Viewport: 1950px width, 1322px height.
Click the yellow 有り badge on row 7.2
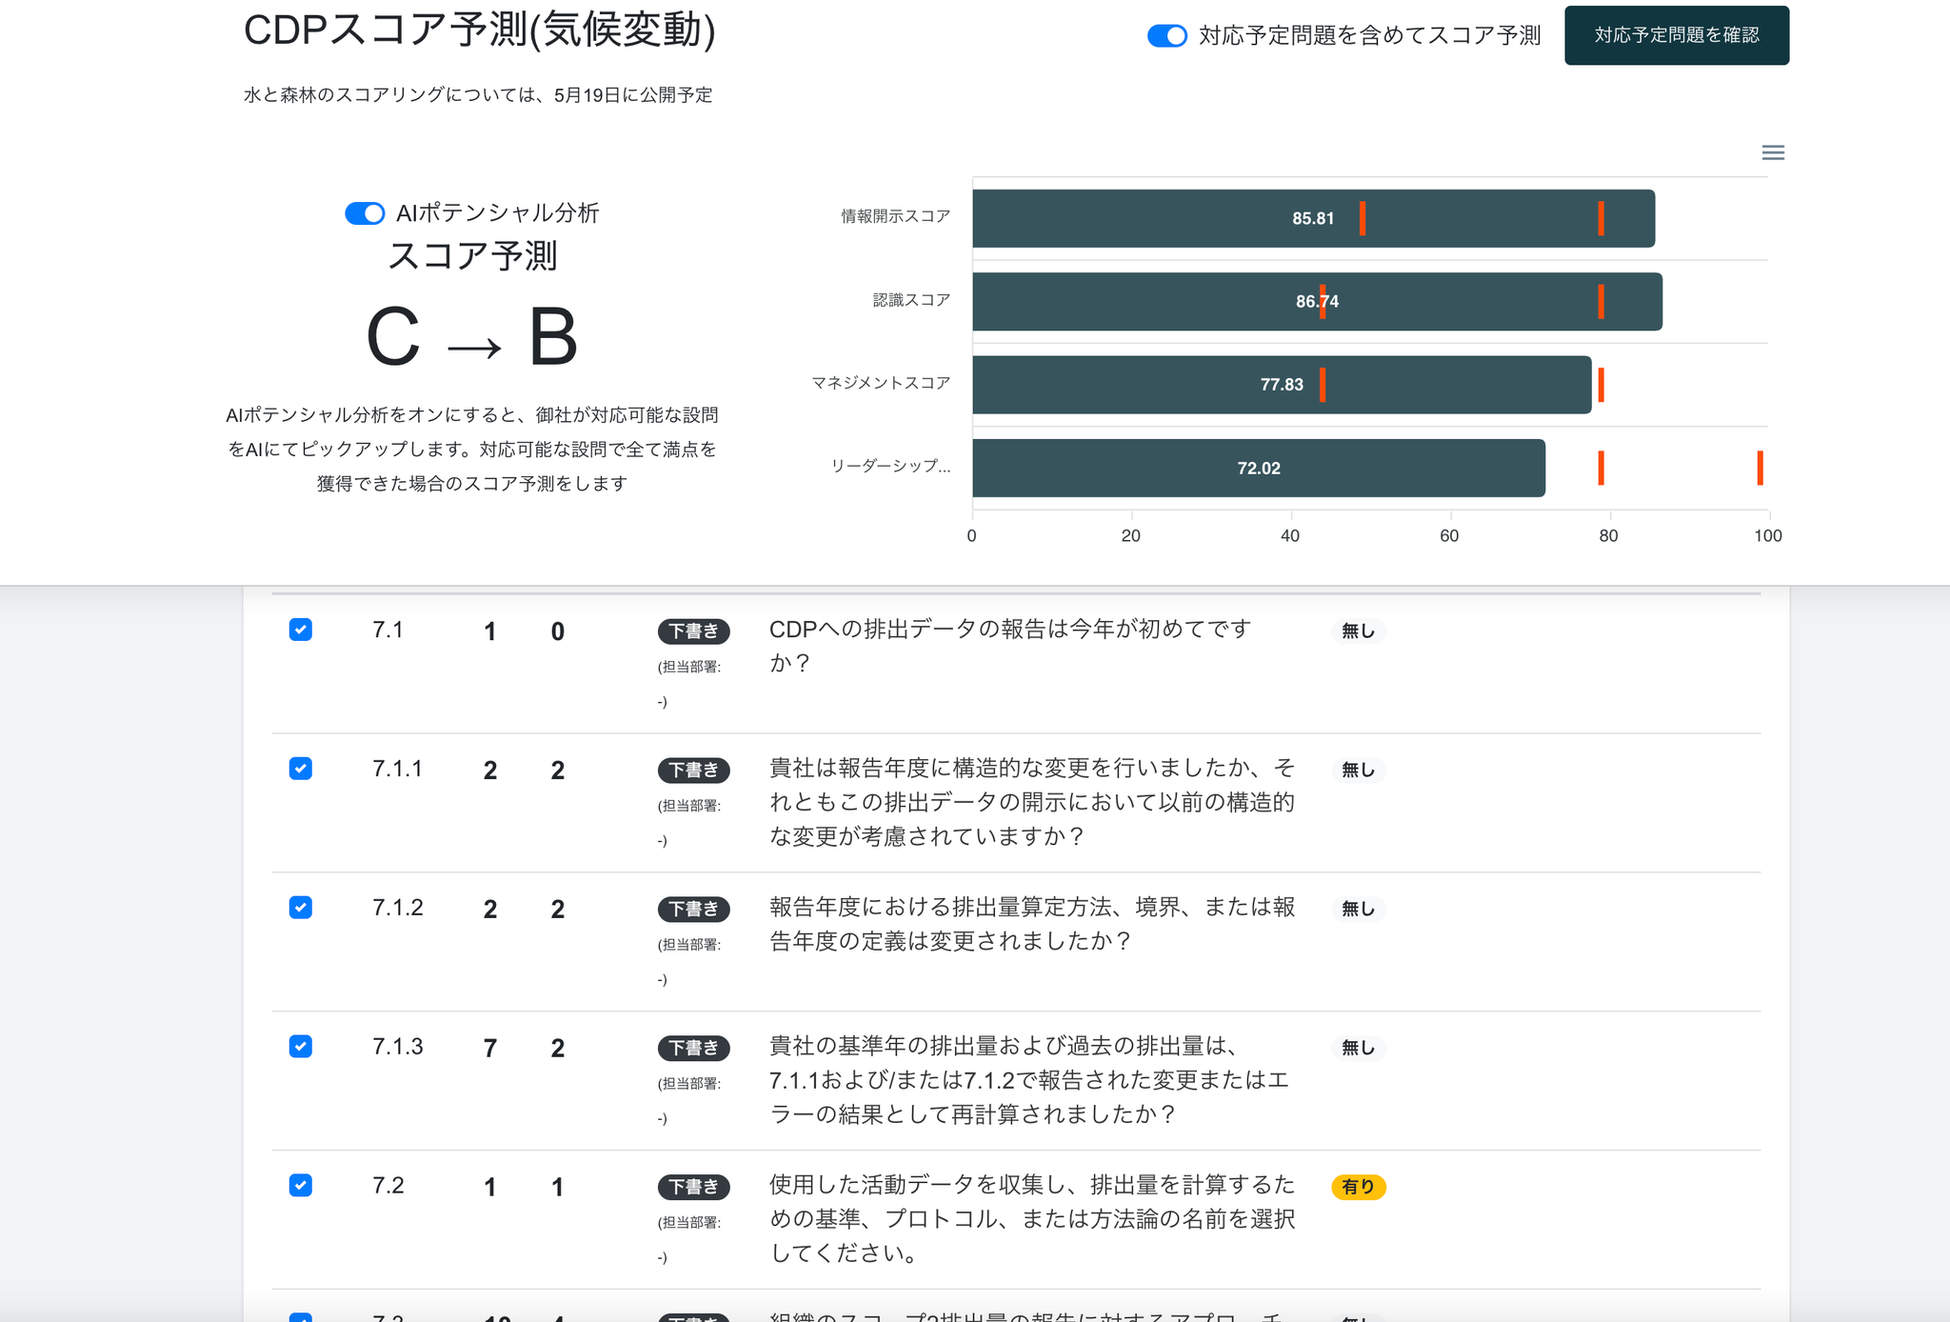click(1358, 1187)
